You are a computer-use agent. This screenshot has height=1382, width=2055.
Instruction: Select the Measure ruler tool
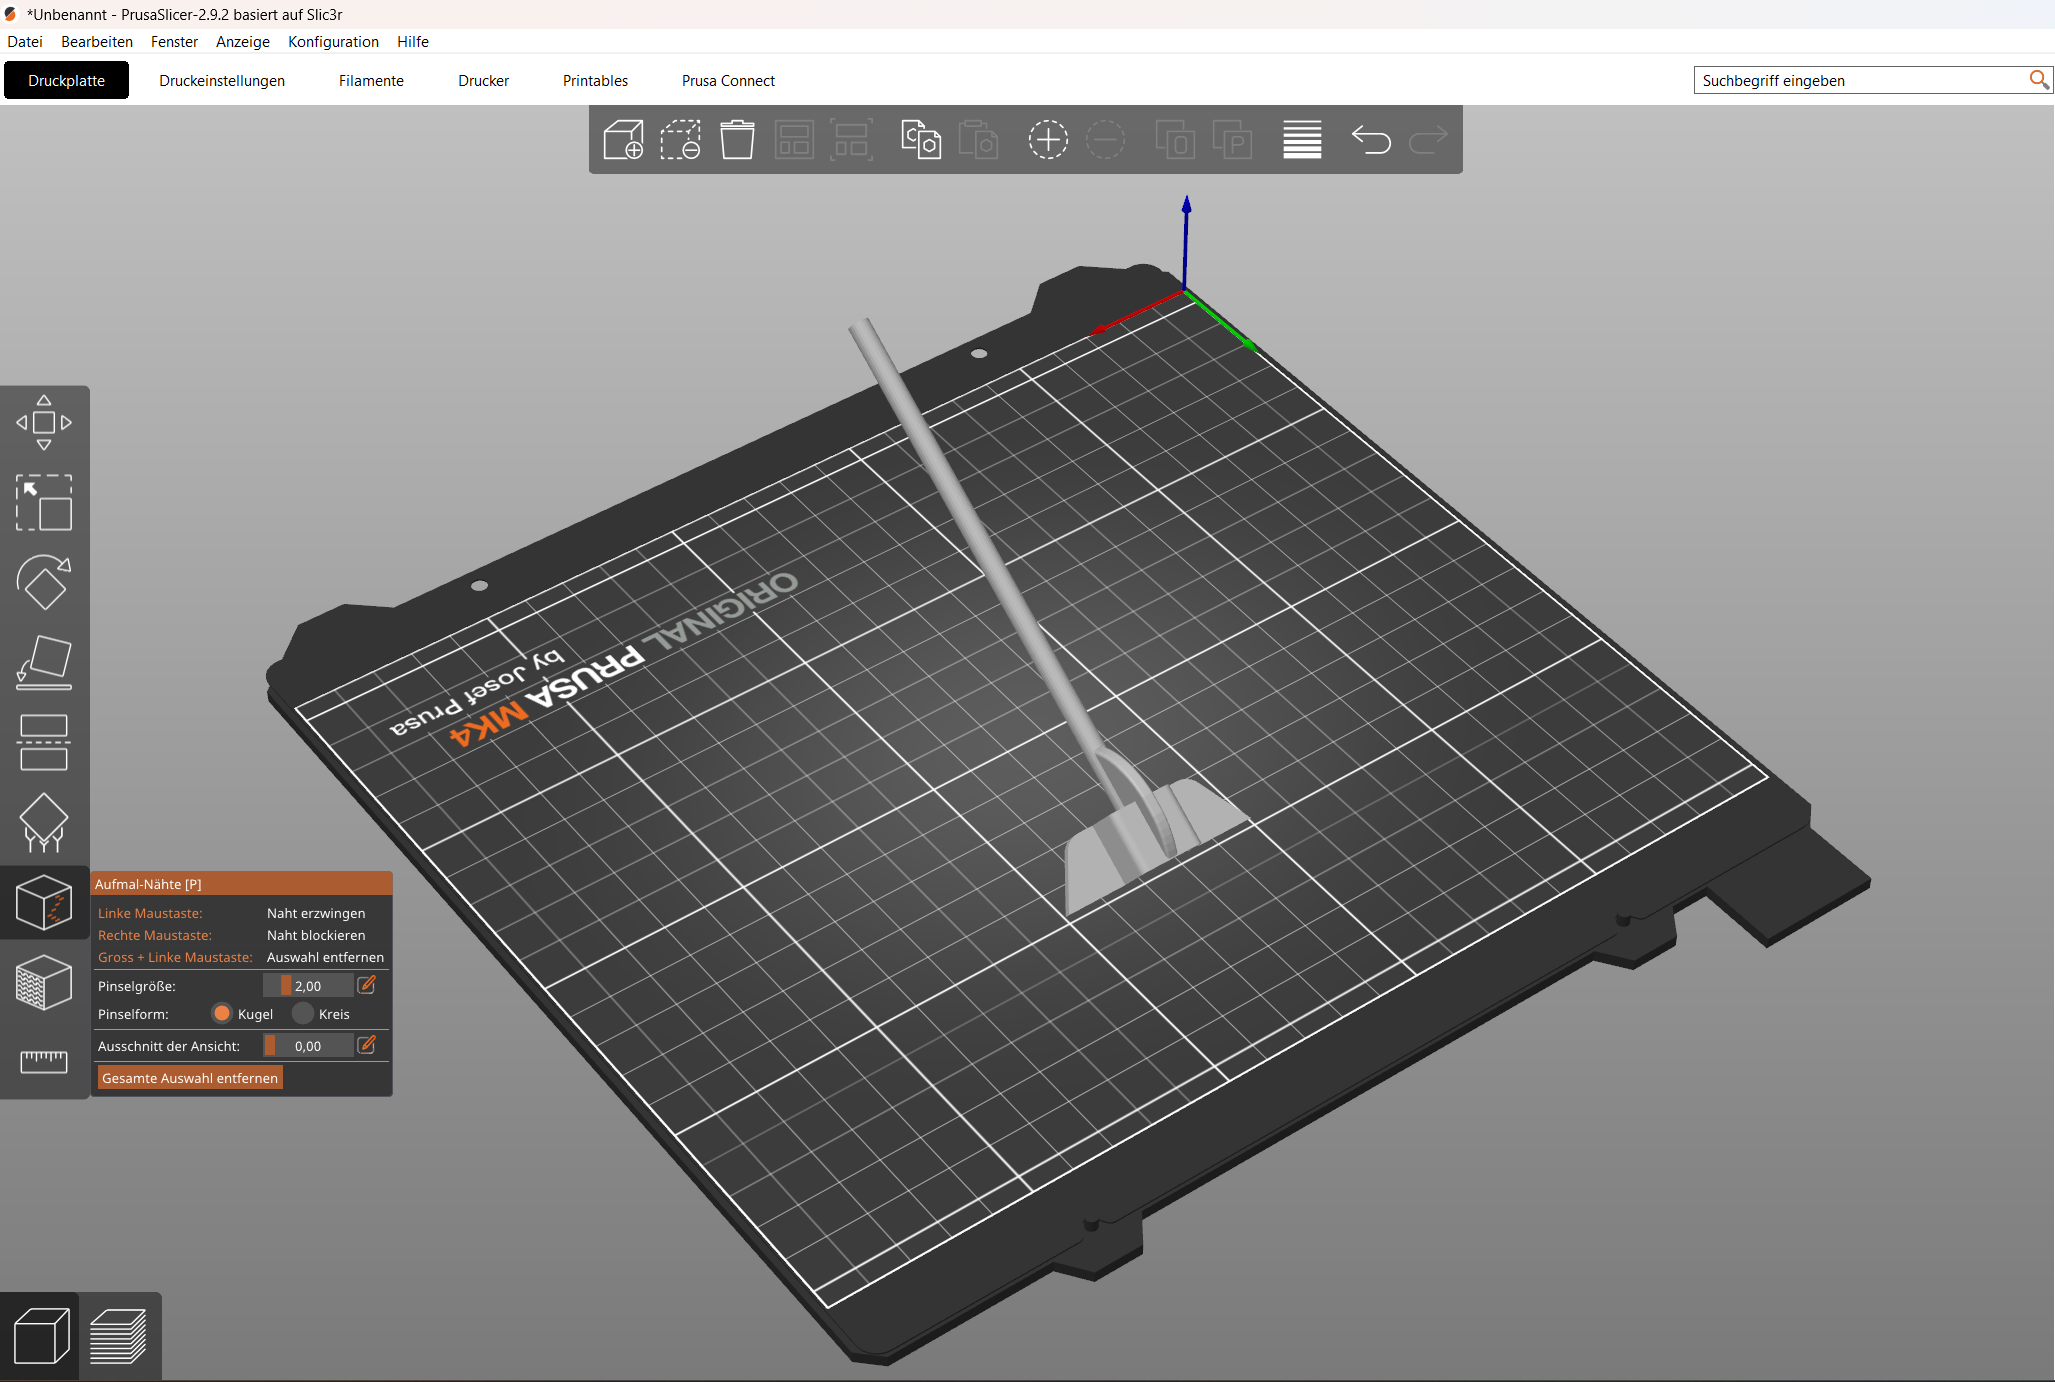click(44, 1061)
